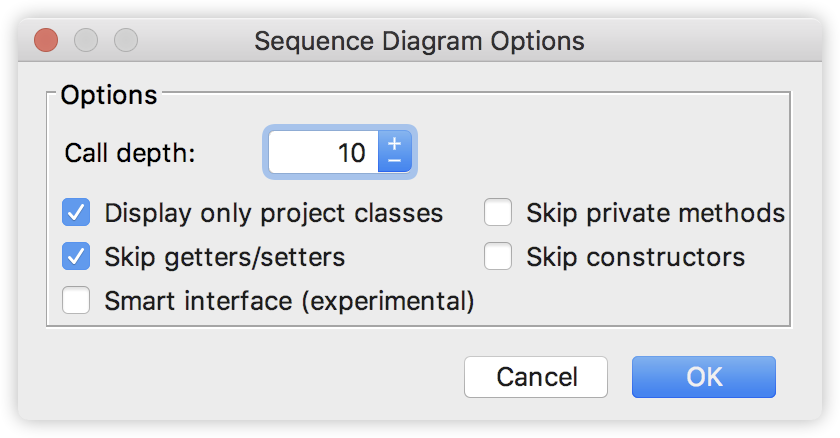This screenshot has height=438, width=840.
Task: Increase call depth with the plus stepper
Action: pos(394,143)
